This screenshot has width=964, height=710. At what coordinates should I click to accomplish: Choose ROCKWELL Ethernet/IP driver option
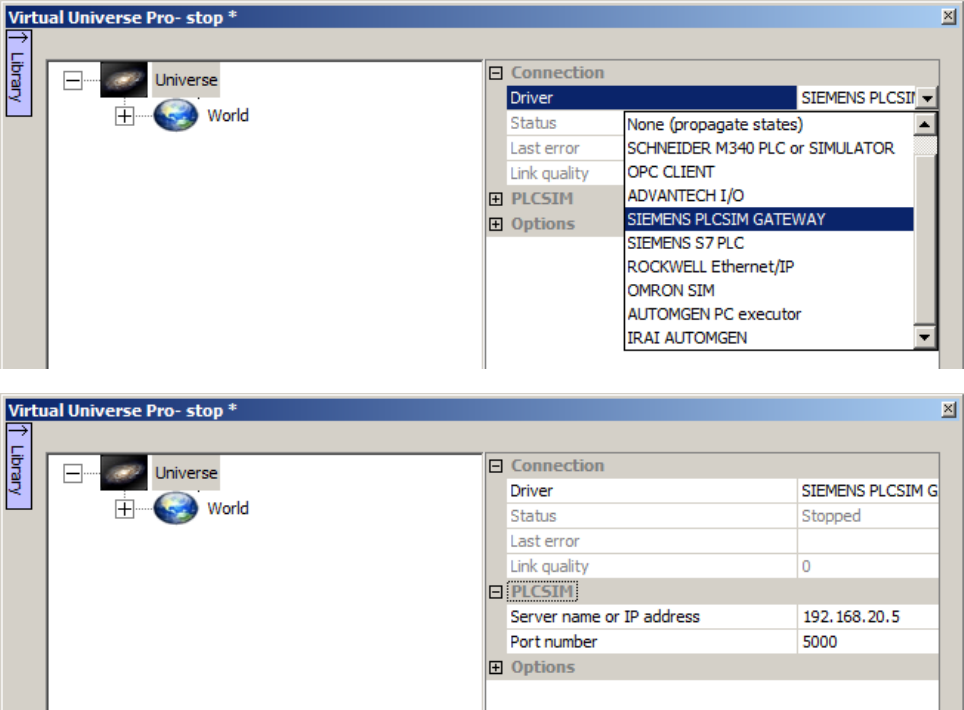click(x=769, y=267)
